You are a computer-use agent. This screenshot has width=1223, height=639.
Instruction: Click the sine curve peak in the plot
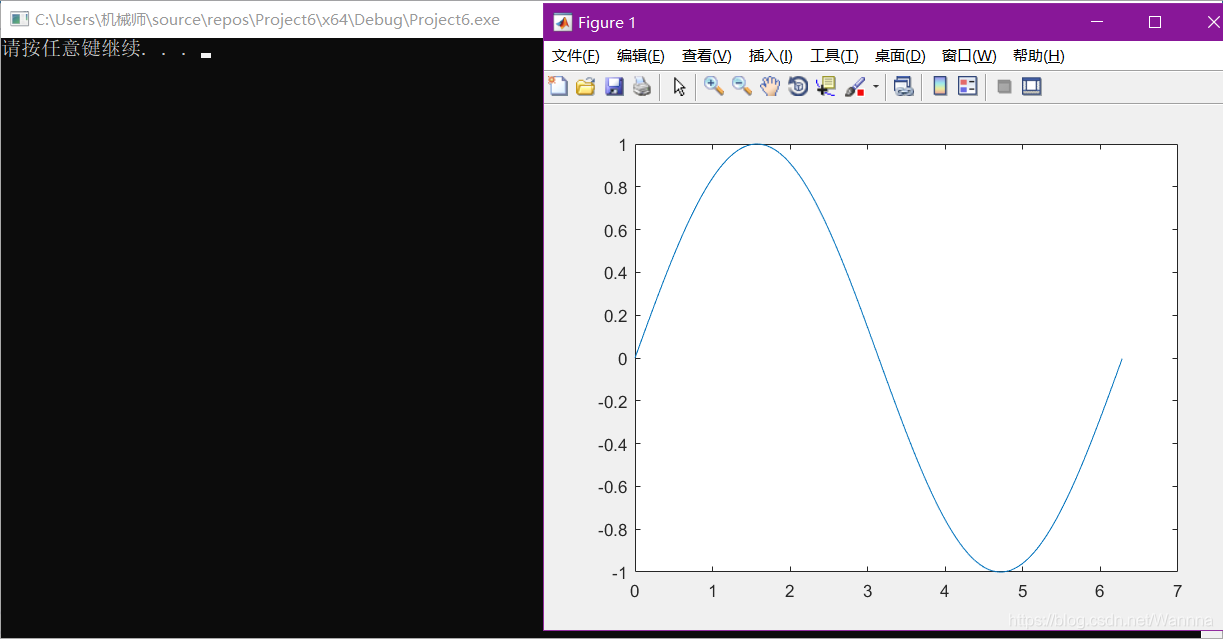click(757, 145)
